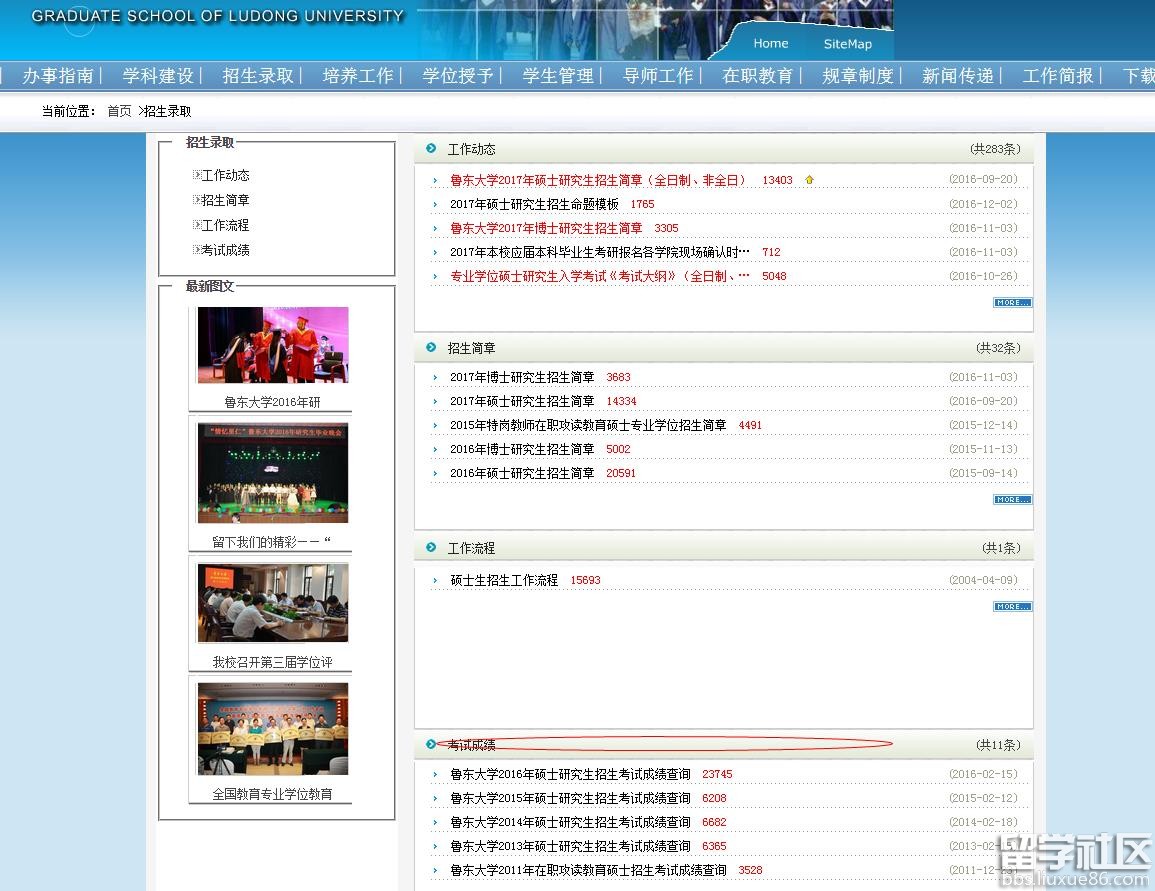Click the teal bullet icon beside 考试成绩 header

point(431,744)
